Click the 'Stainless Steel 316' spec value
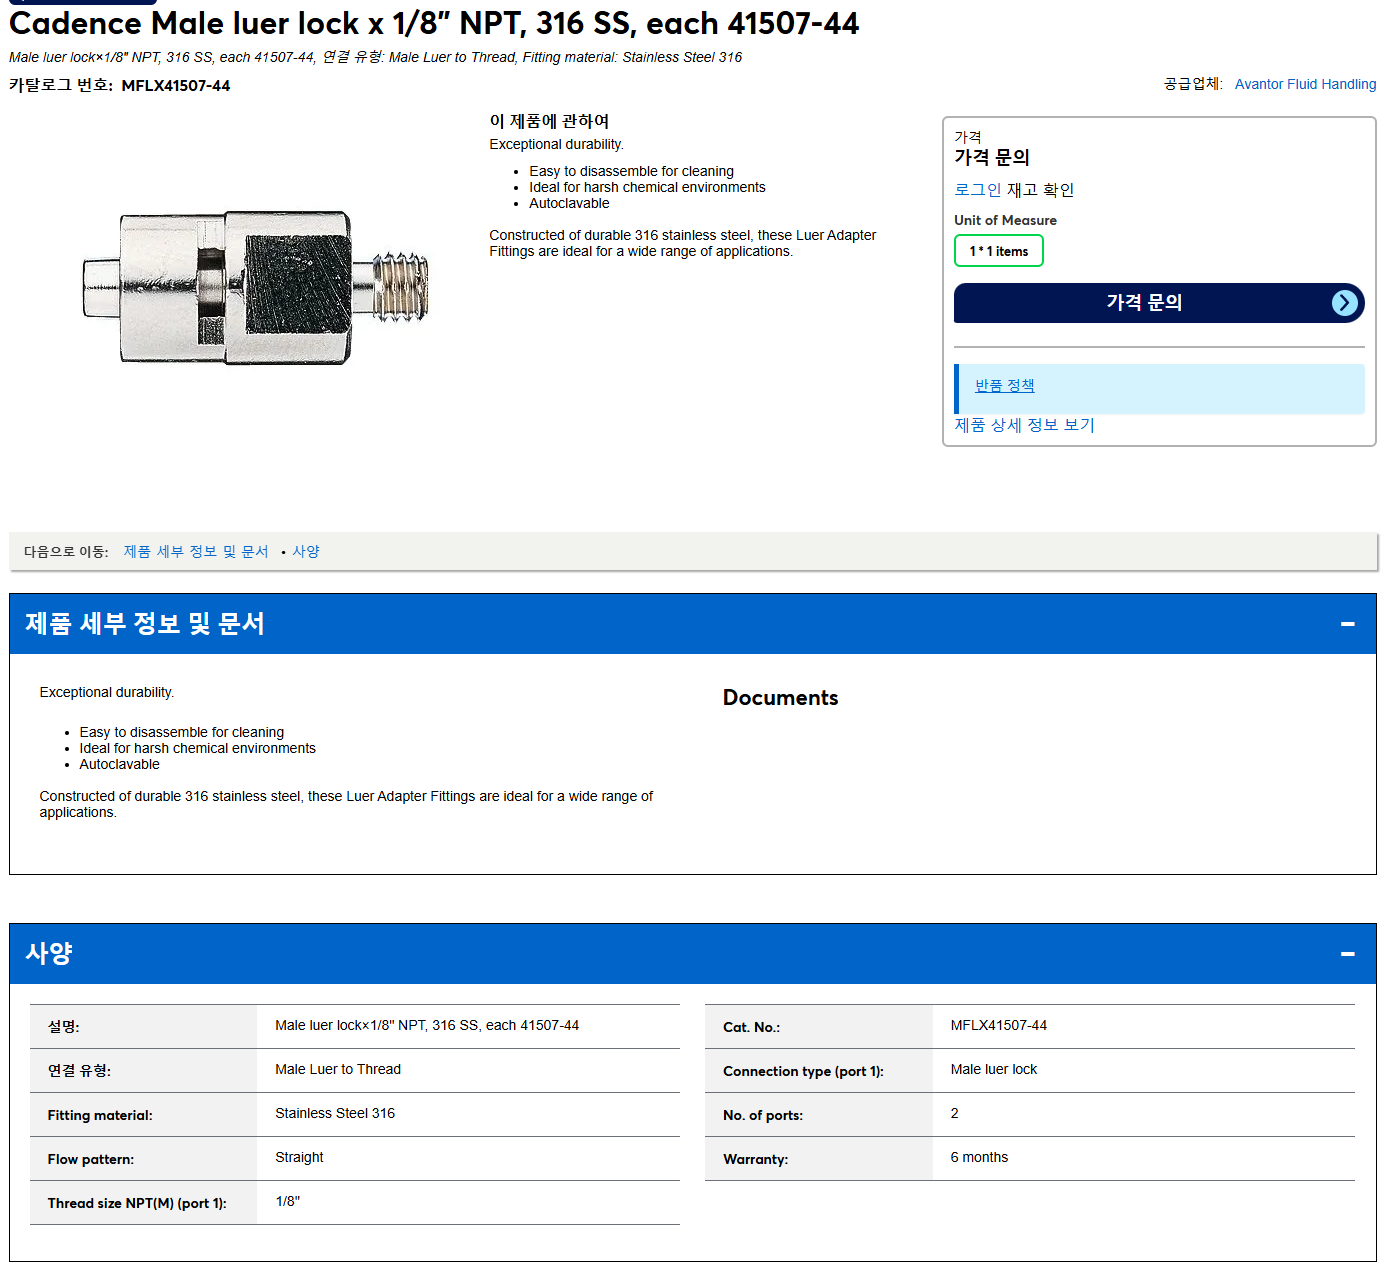 pyautogui.click(x=335, y=1113)
